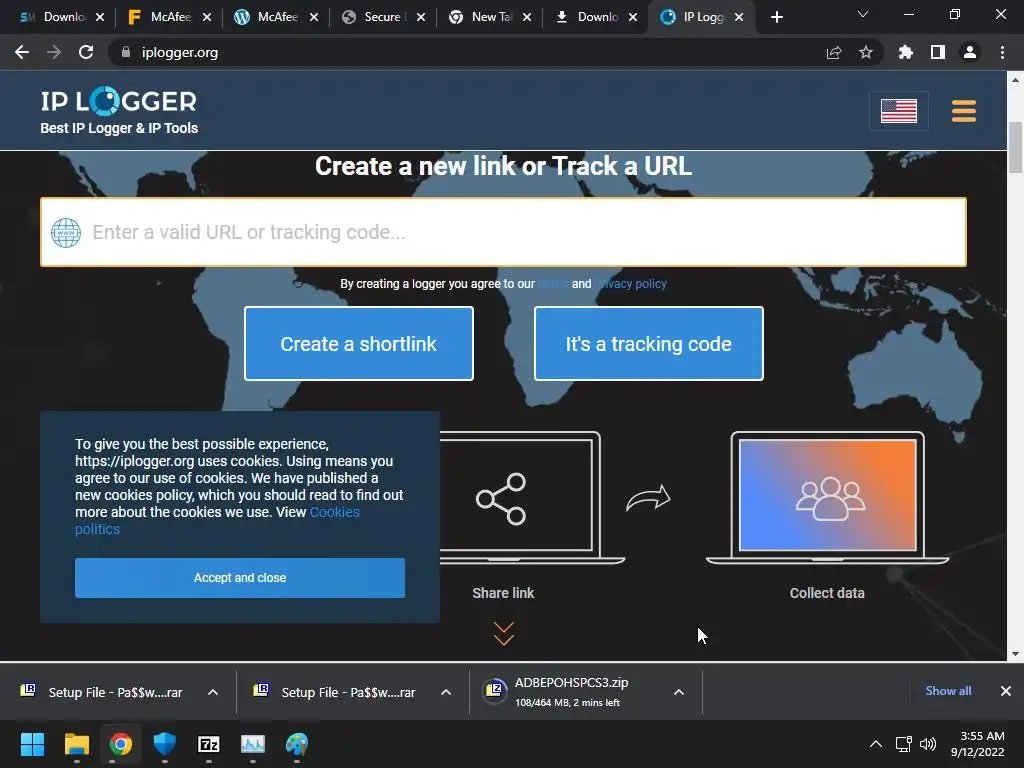Screen dimensions: 1024x768
Task: Bookmark page with the star icon
Action: pos(866,52)
